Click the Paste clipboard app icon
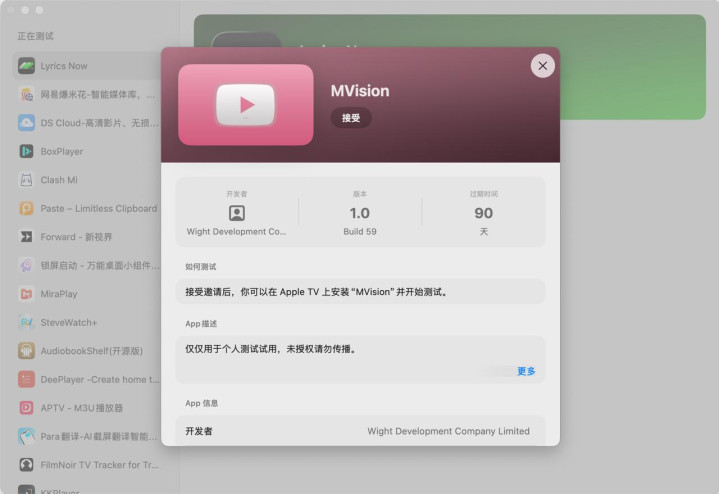This screenshot has width=719, height=494. pyautogui.click(x=26, y=208)
